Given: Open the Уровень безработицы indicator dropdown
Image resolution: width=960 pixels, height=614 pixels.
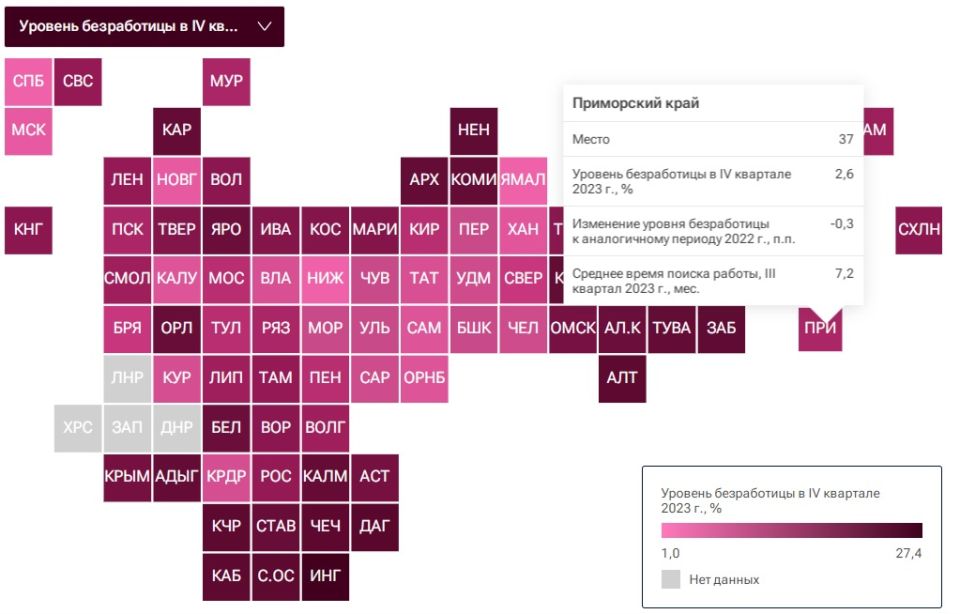Looking at the screenshot, I should coord(144,27).
